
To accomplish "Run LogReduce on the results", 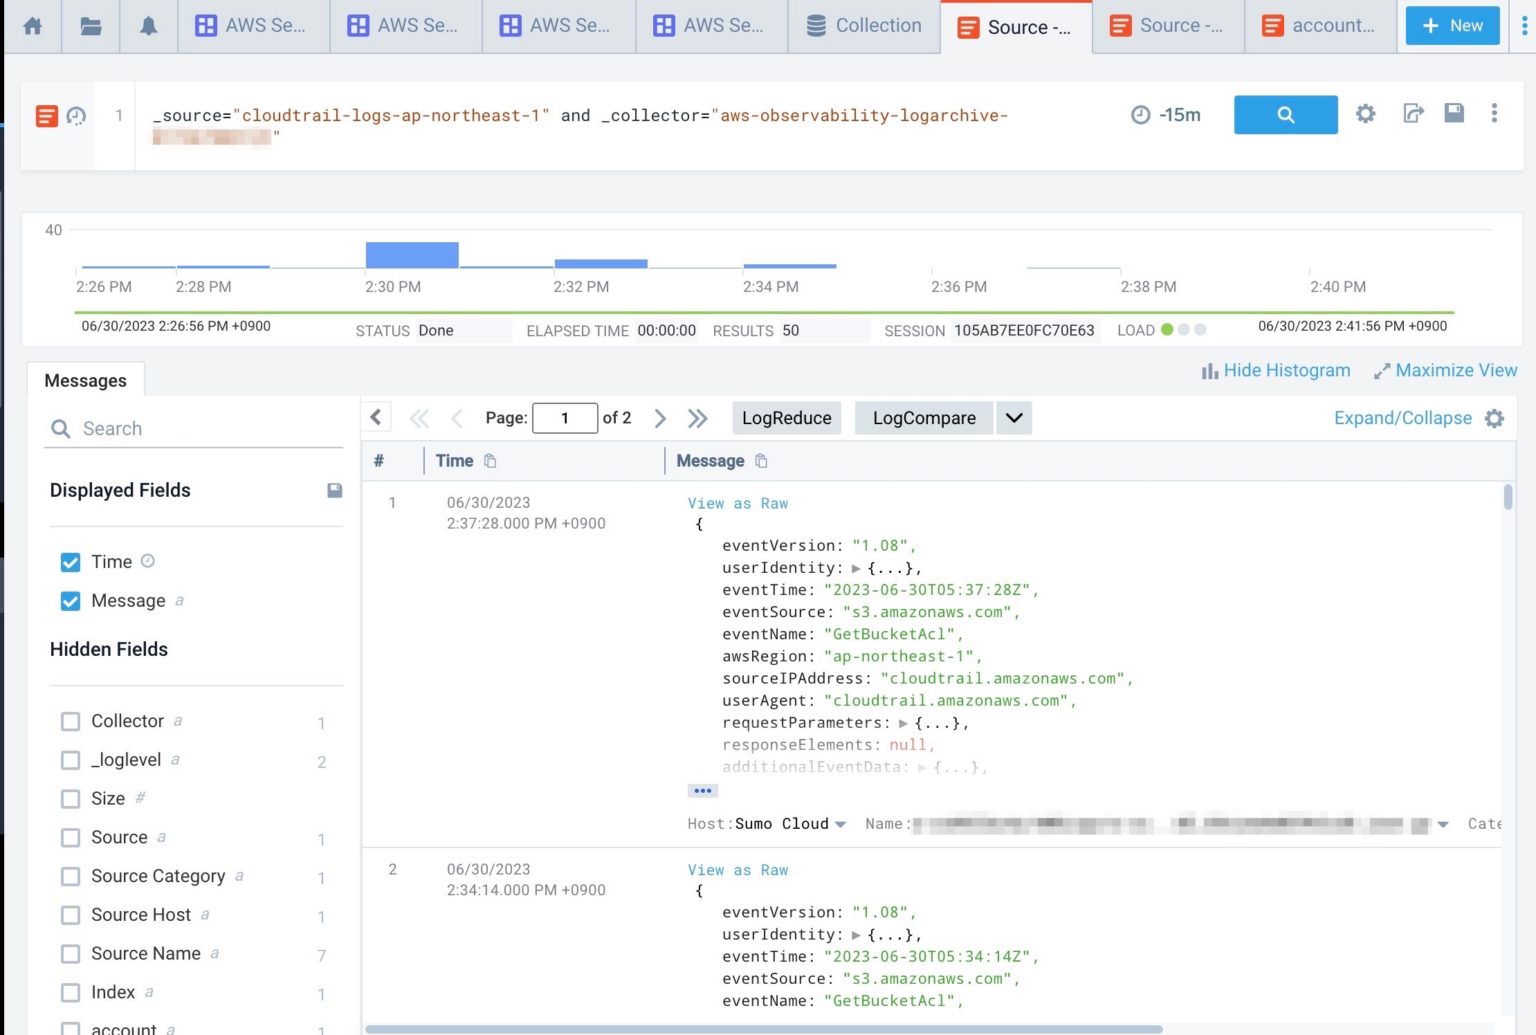I will [787, 418].
